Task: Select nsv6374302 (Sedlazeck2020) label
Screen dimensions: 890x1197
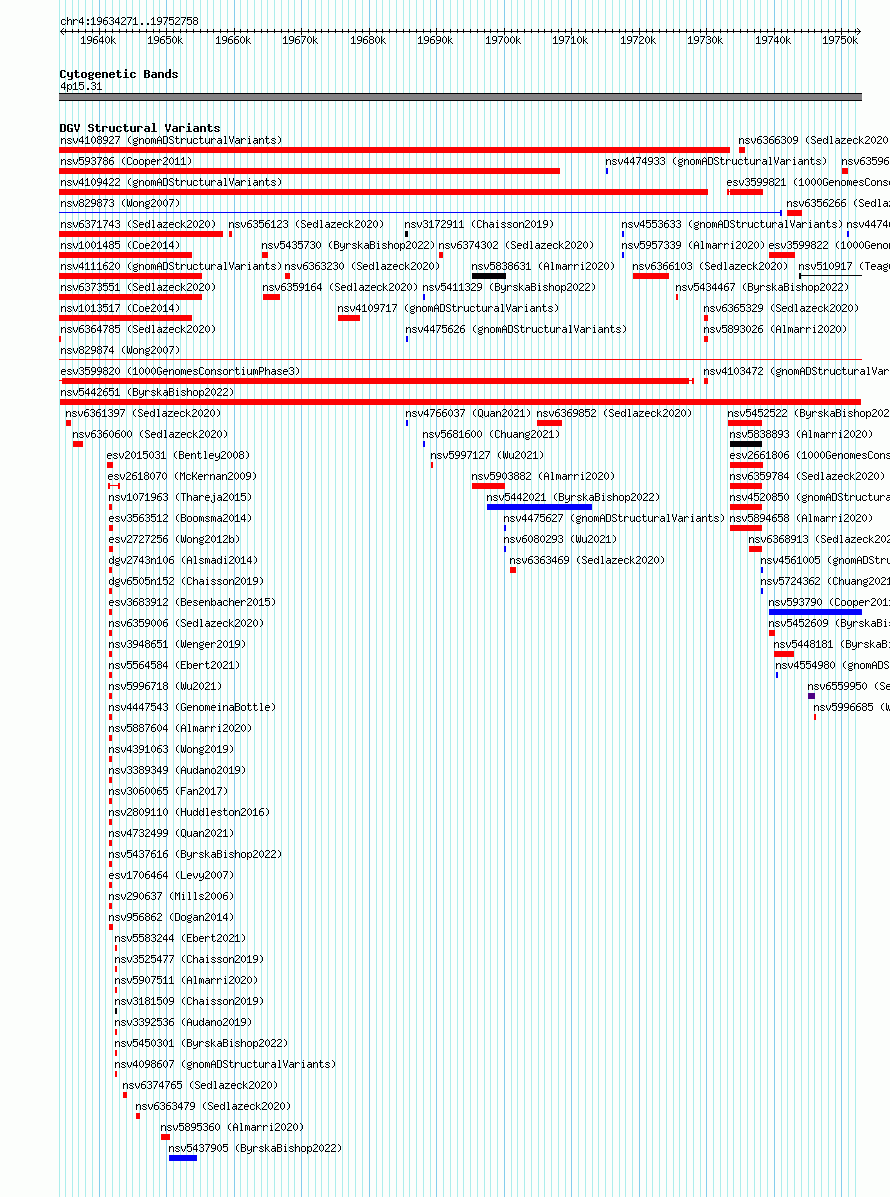Action: (x=516, y=246)
